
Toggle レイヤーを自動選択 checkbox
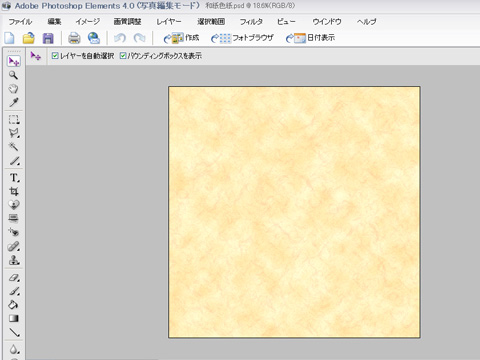pyautogui.click(x=55, y=56)
